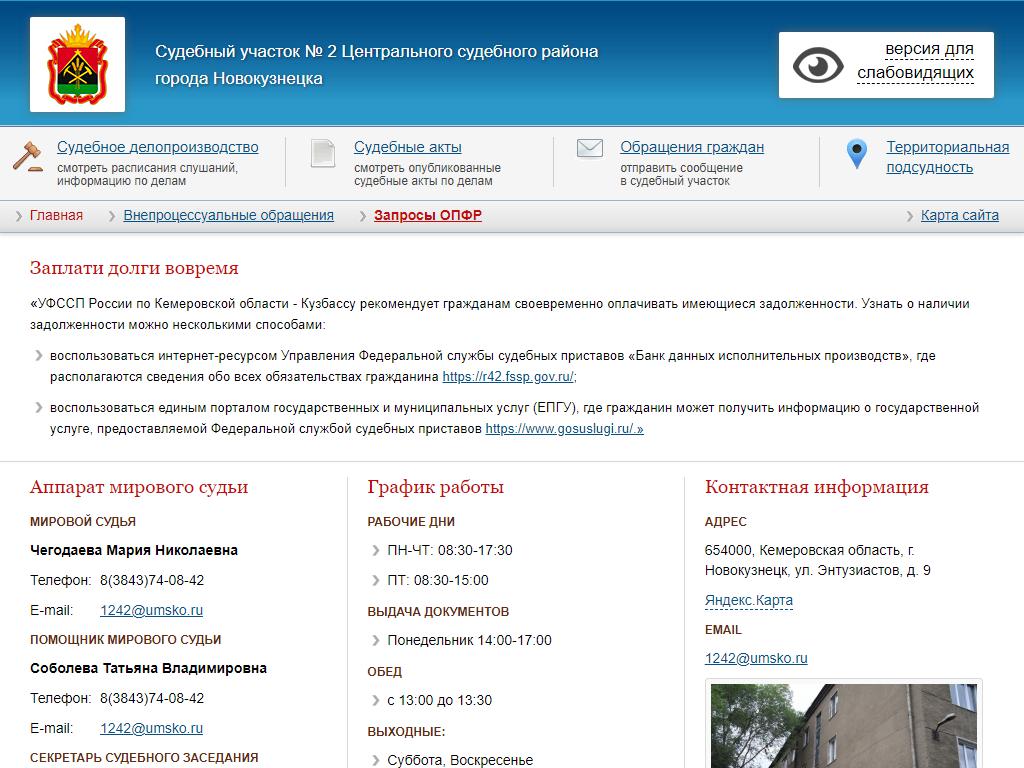Click the envelope icon for citizen appeals
Screen dimensions: 1024x768
[x=589, y=149]
